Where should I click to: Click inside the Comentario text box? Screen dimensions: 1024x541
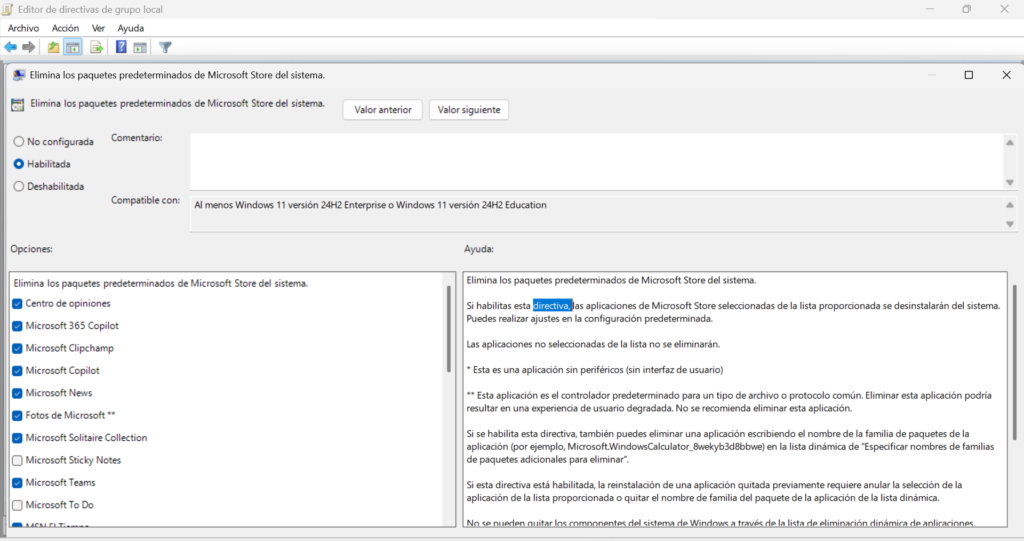pos(596,162)
